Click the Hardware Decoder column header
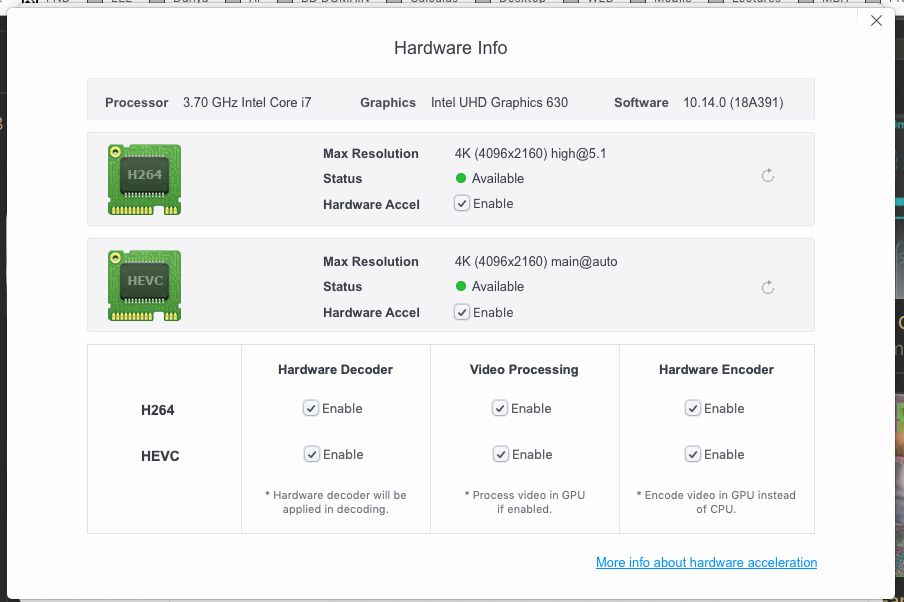The image size is (904, 602). click(336, 370)
